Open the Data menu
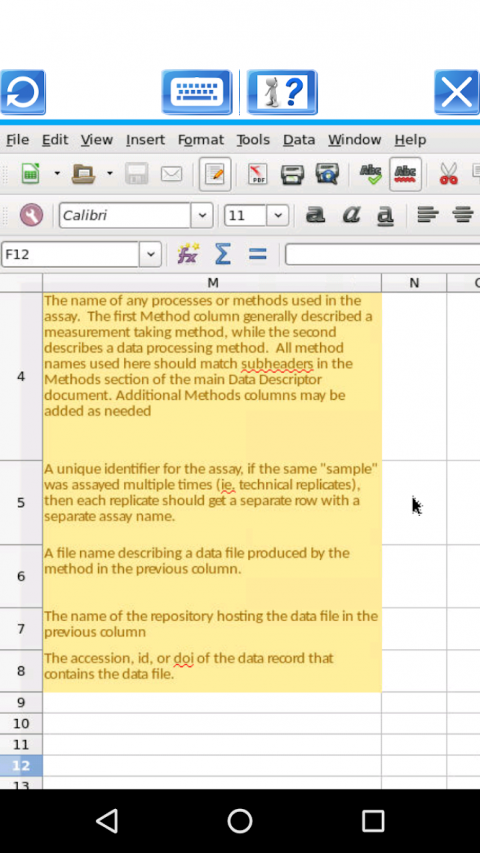 pos(299,140)
